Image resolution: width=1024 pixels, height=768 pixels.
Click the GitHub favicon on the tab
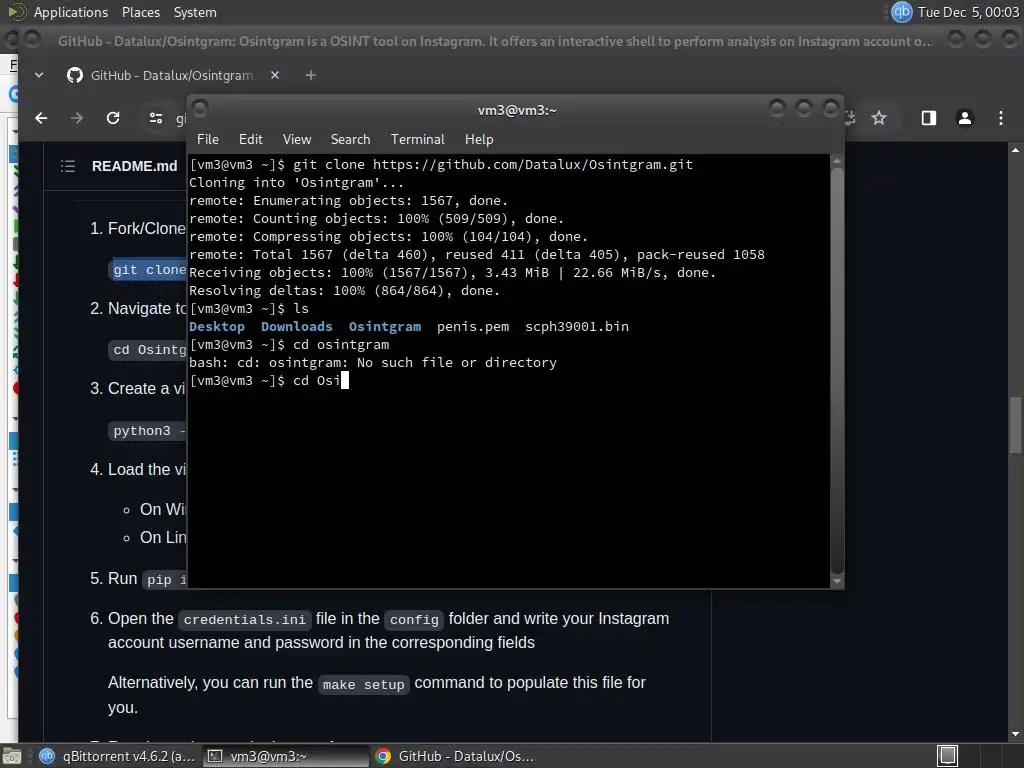75,75
